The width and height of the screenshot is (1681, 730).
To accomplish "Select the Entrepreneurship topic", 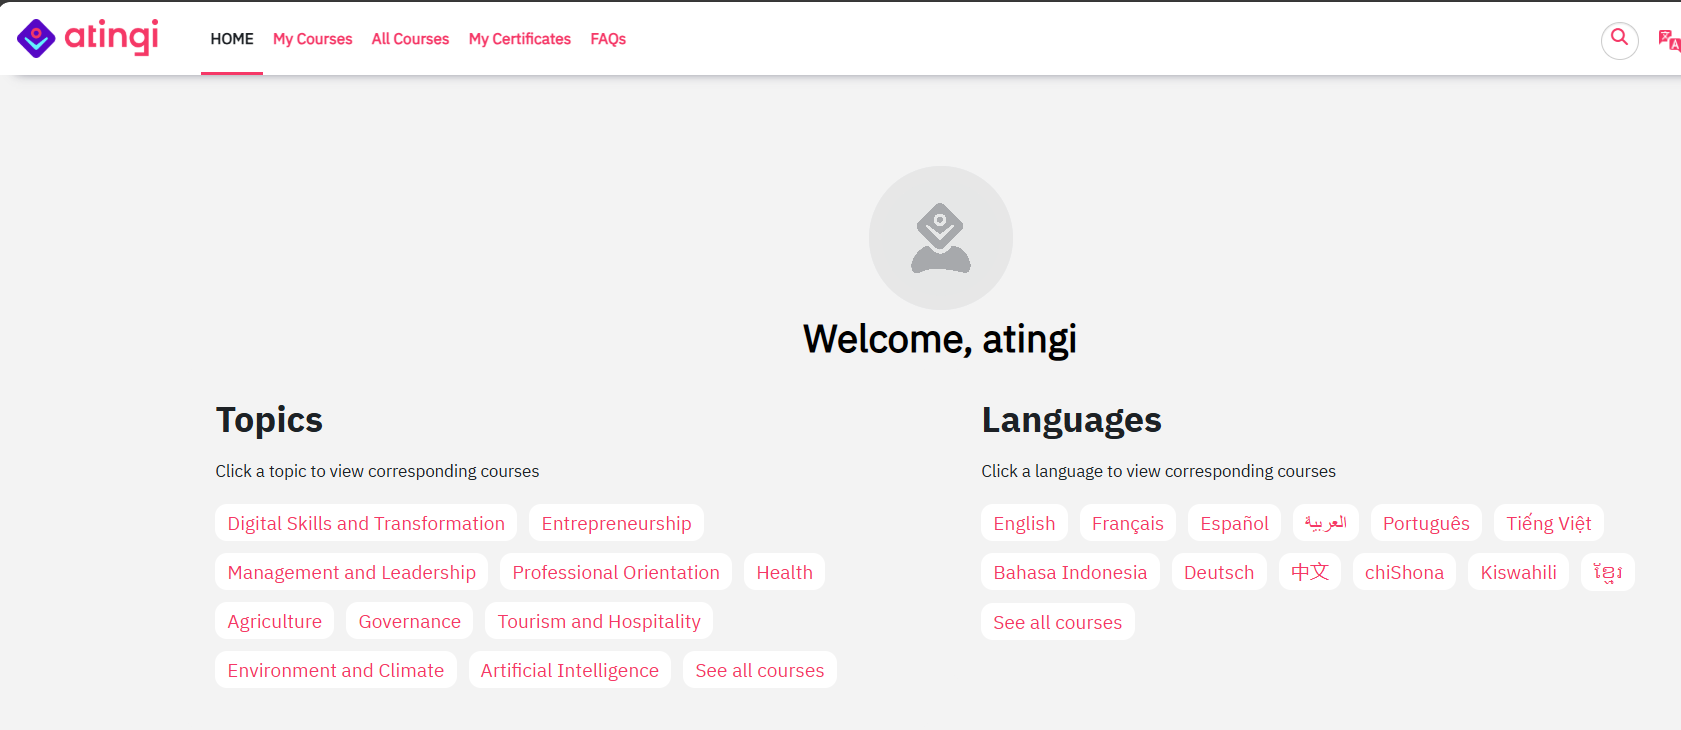I will 616,523.
